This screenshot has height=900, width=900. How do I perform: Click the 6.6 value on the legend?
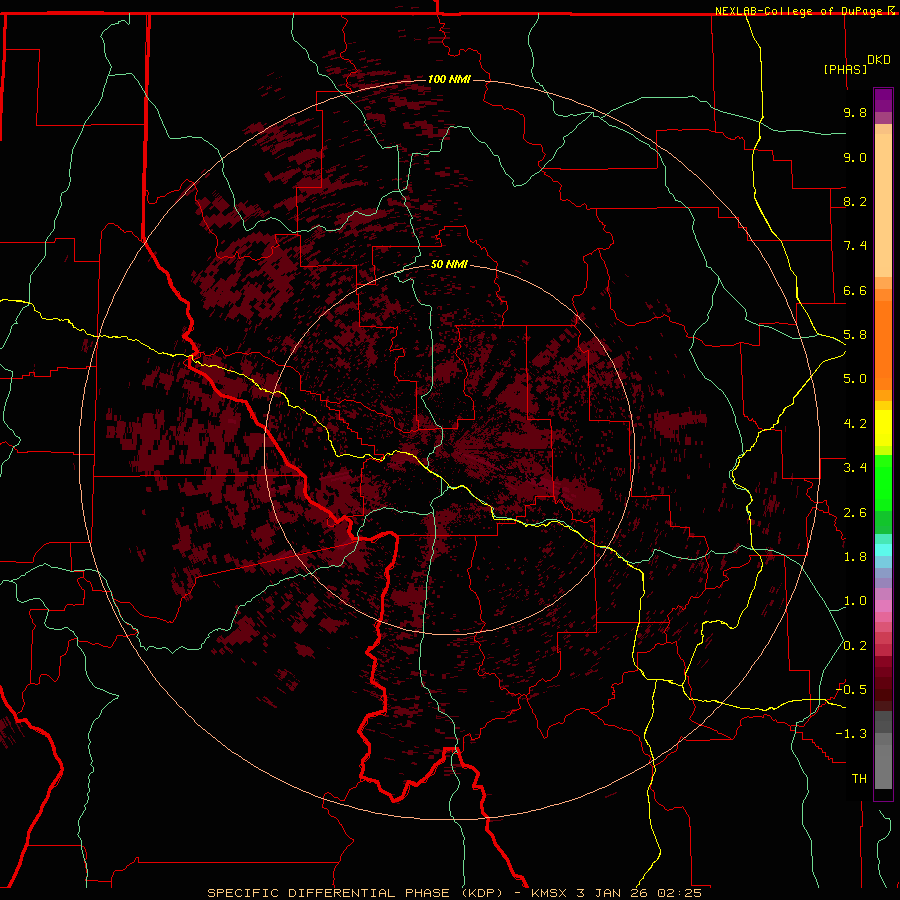[855, 290]
